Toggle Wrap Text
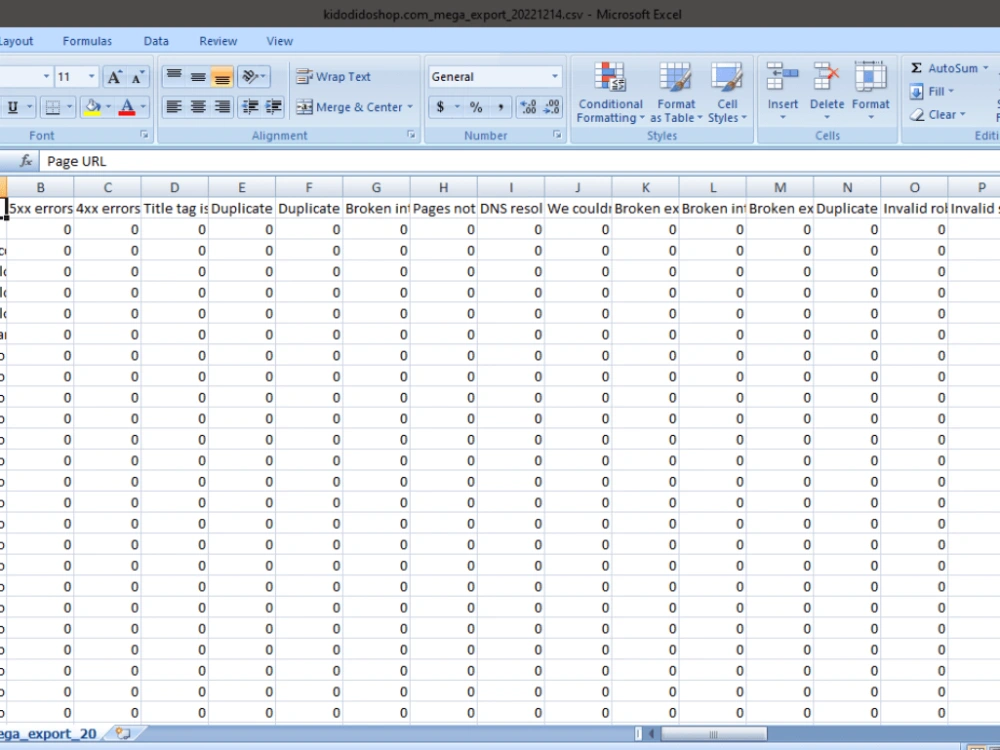 click(334, 77)
